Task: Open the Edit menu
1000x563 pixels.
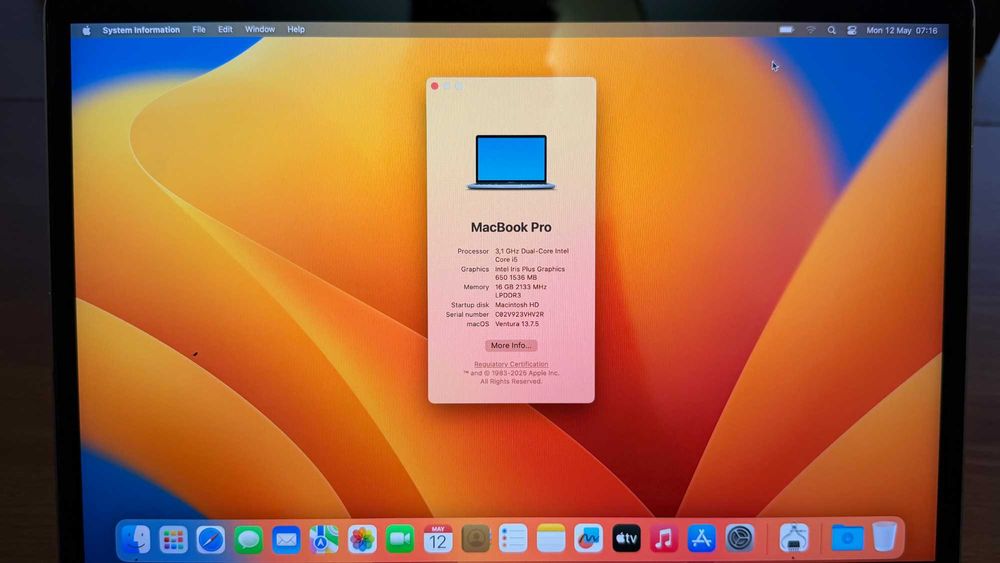Action: point(225,29)
